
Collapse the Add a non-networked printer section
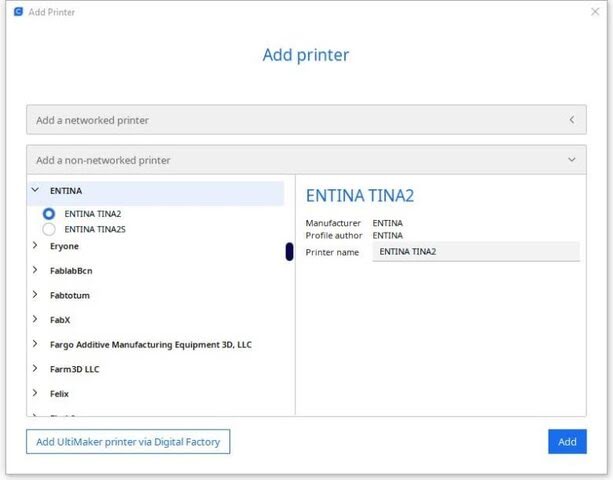pos(300,160)
